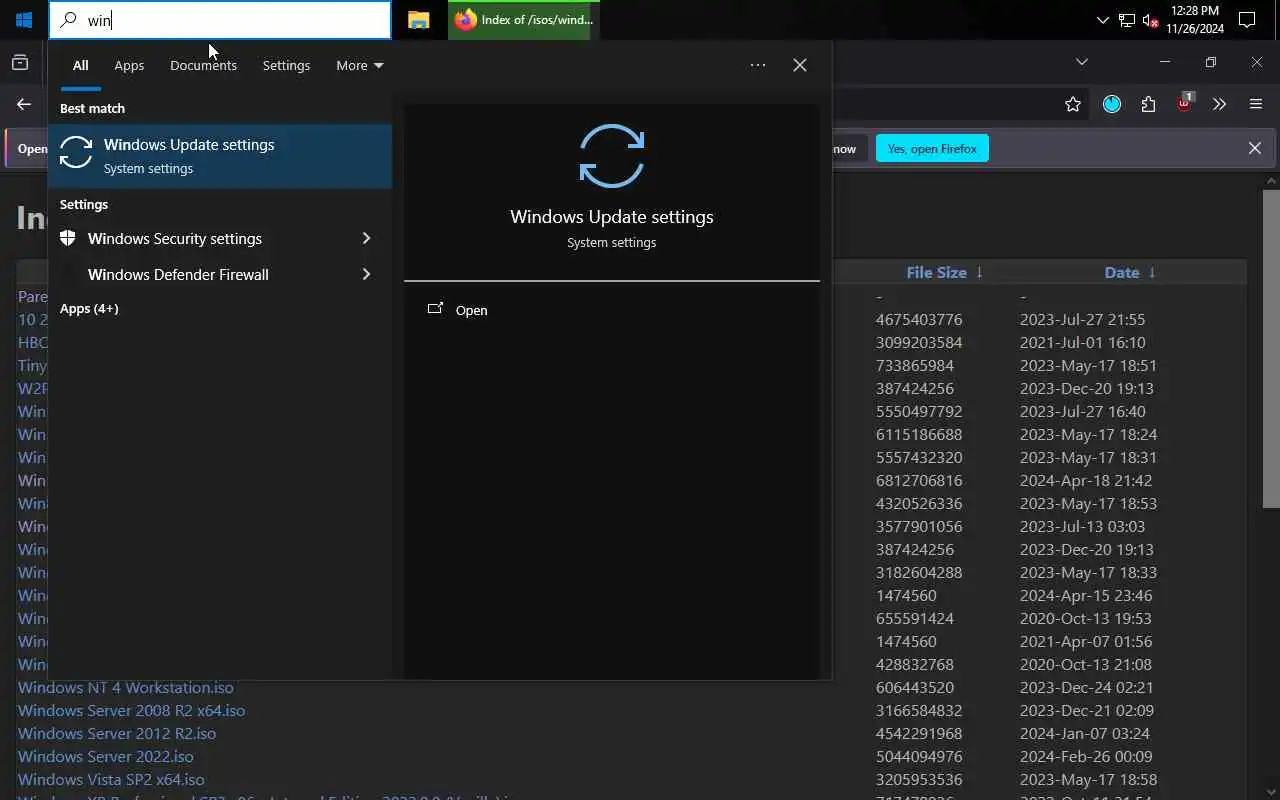Open Windows Server 2022.iso link
The width and height of the screenshot is (1280, 800).
tap(105, 756)
